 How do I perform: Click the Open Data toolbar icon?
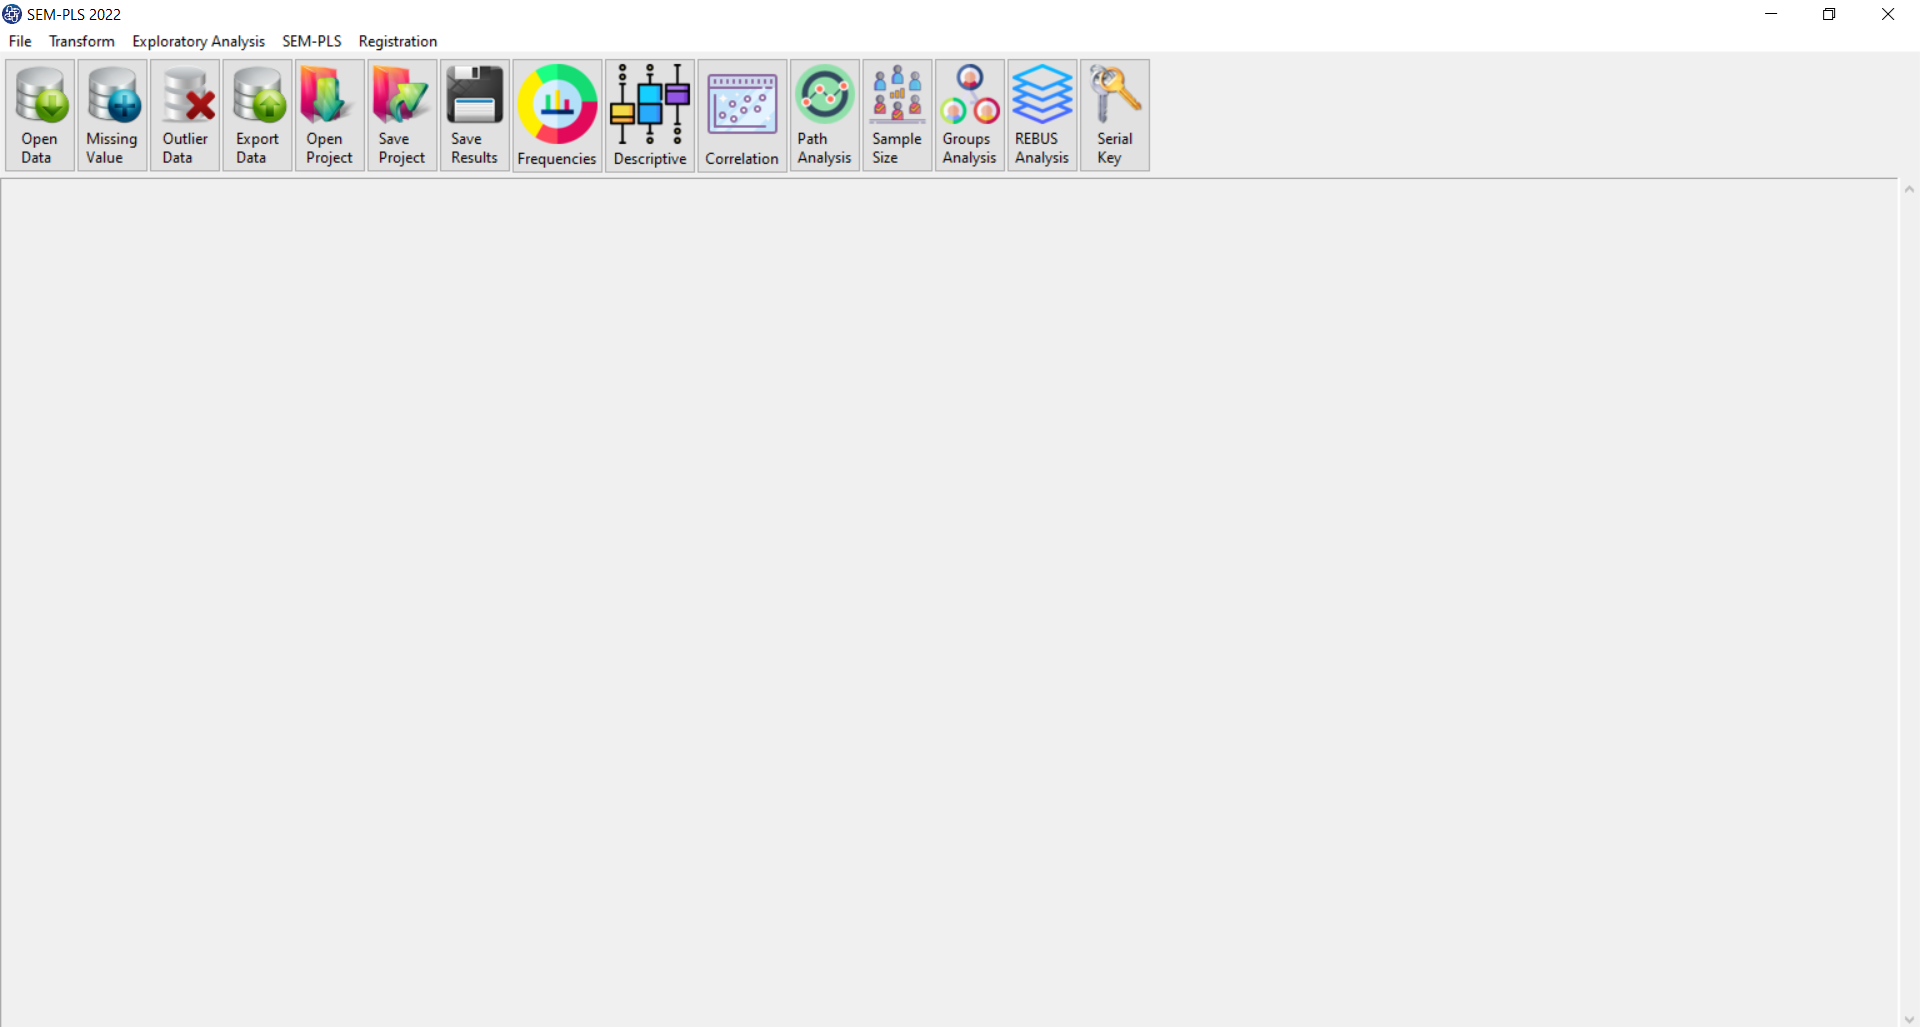tap(40, 115)
